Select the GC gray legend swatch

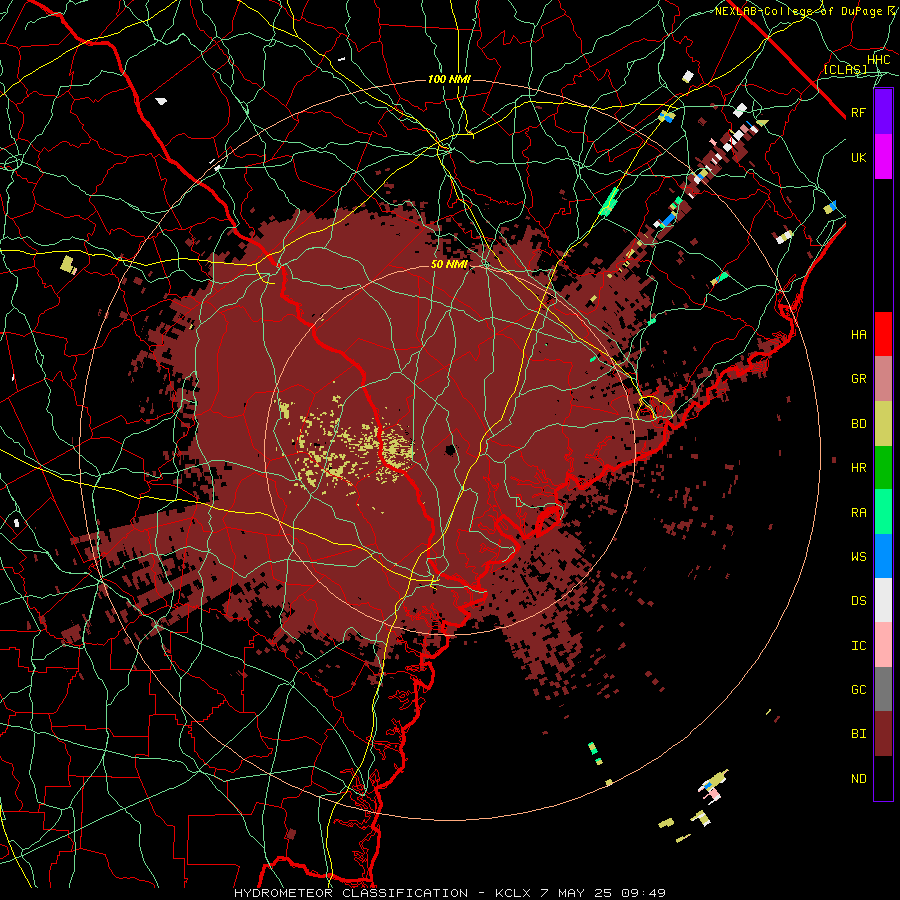tap(883, 689)
